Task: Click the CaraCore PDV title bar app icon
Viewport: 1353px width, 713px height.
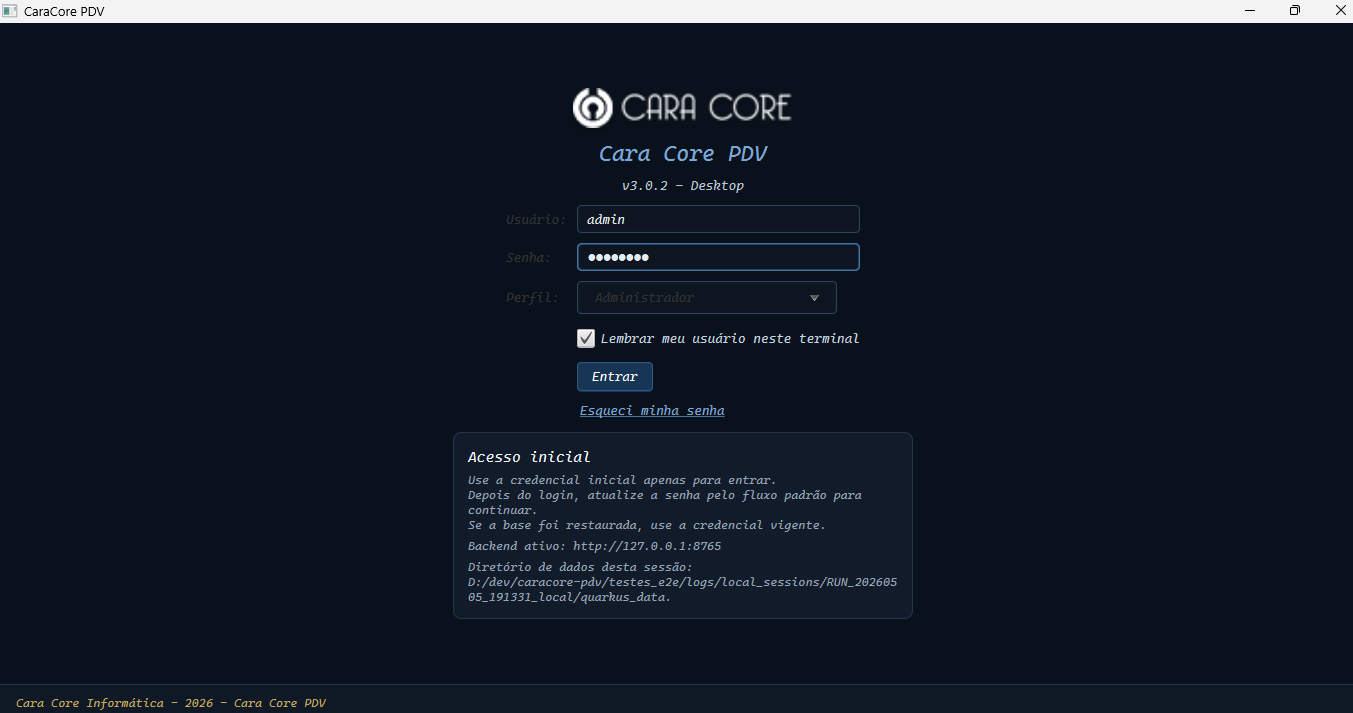Action: point(11,11)
